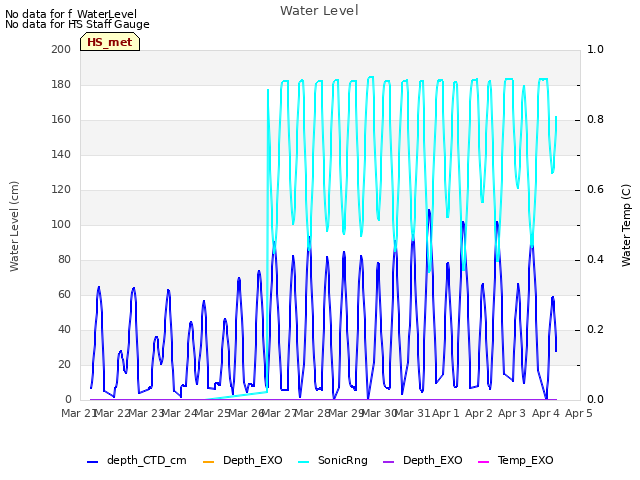Click the purple Depth_EXO legend swatch
Viewport: 640px width, 480px height.
pos(389,462)
